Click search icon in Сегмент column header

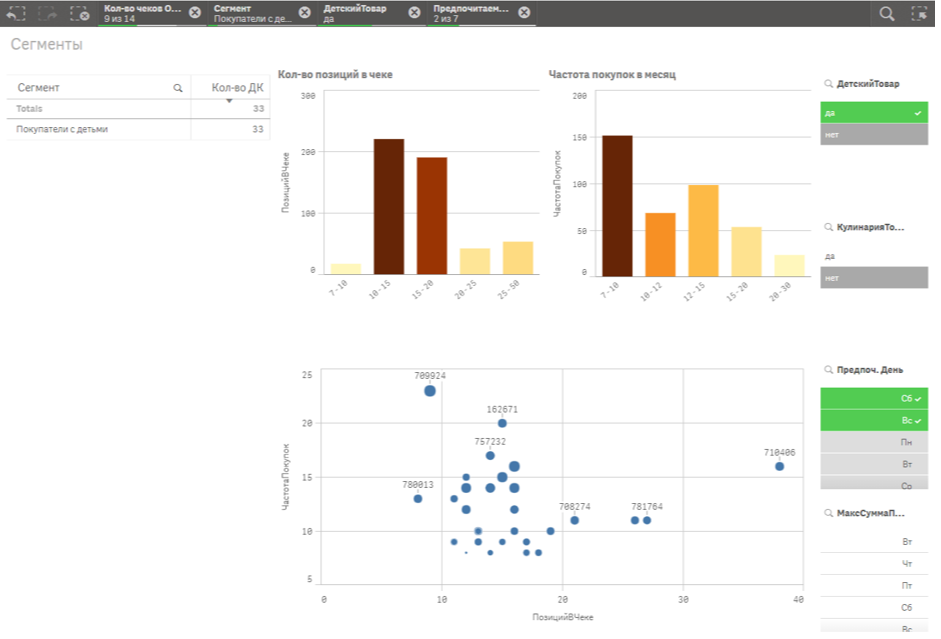[178, 88]
